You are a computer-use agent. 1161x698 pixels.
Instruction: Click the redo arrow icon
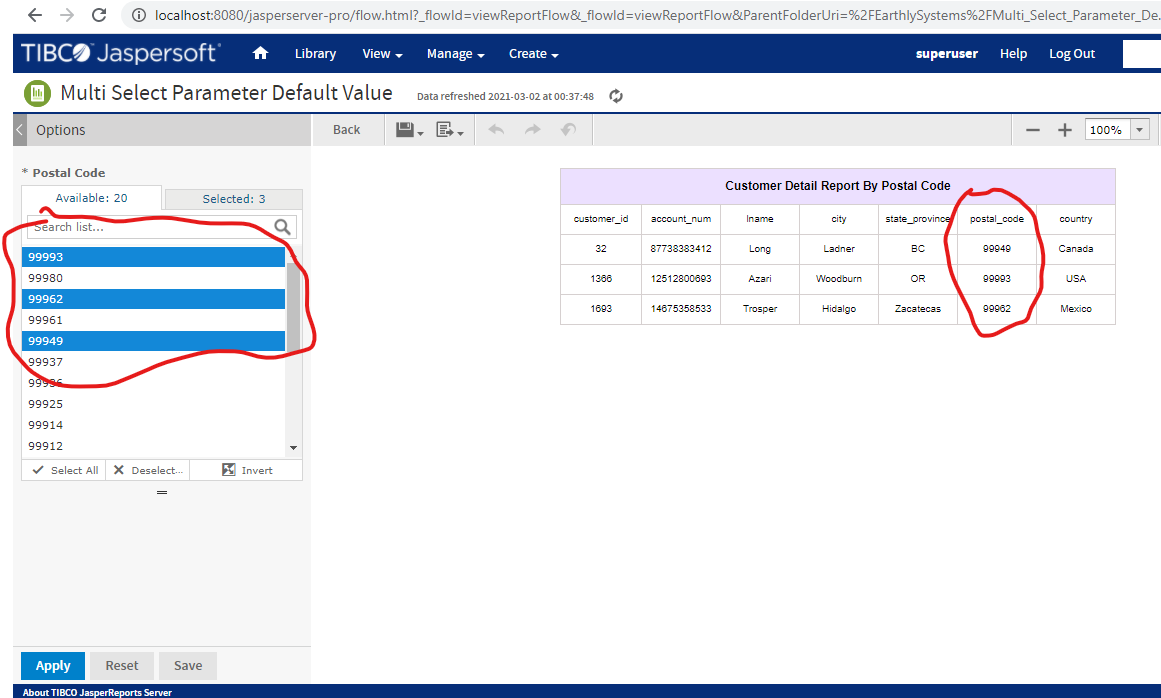(x=532, y=129)
